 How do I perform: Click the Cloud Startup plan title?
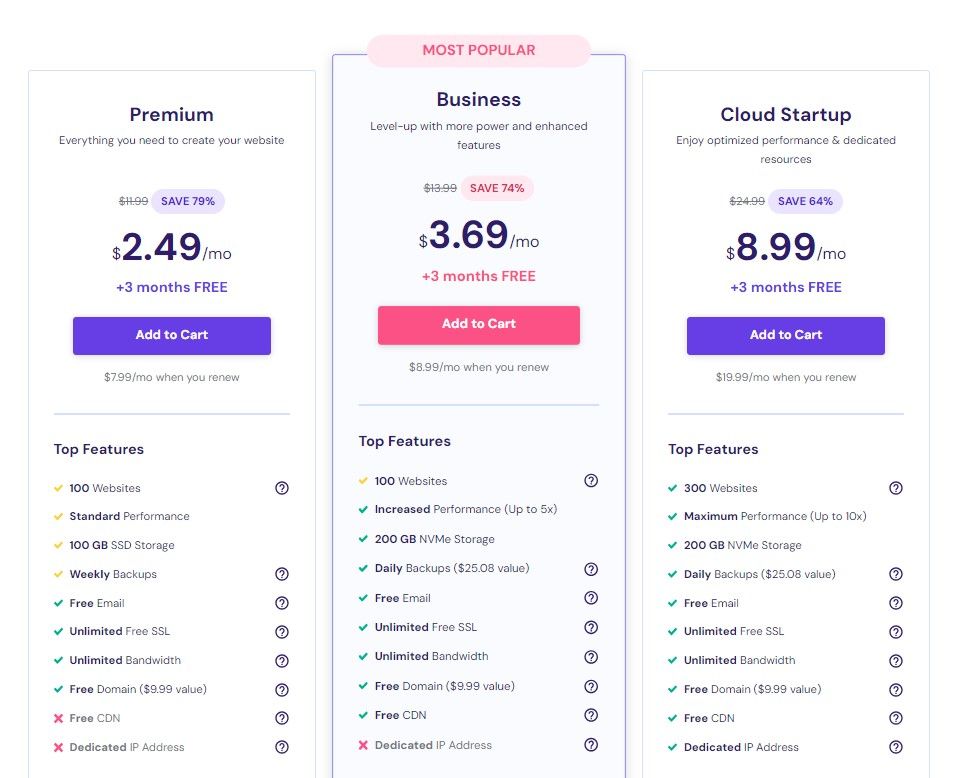pyautogui.click(x=785, y=114)
